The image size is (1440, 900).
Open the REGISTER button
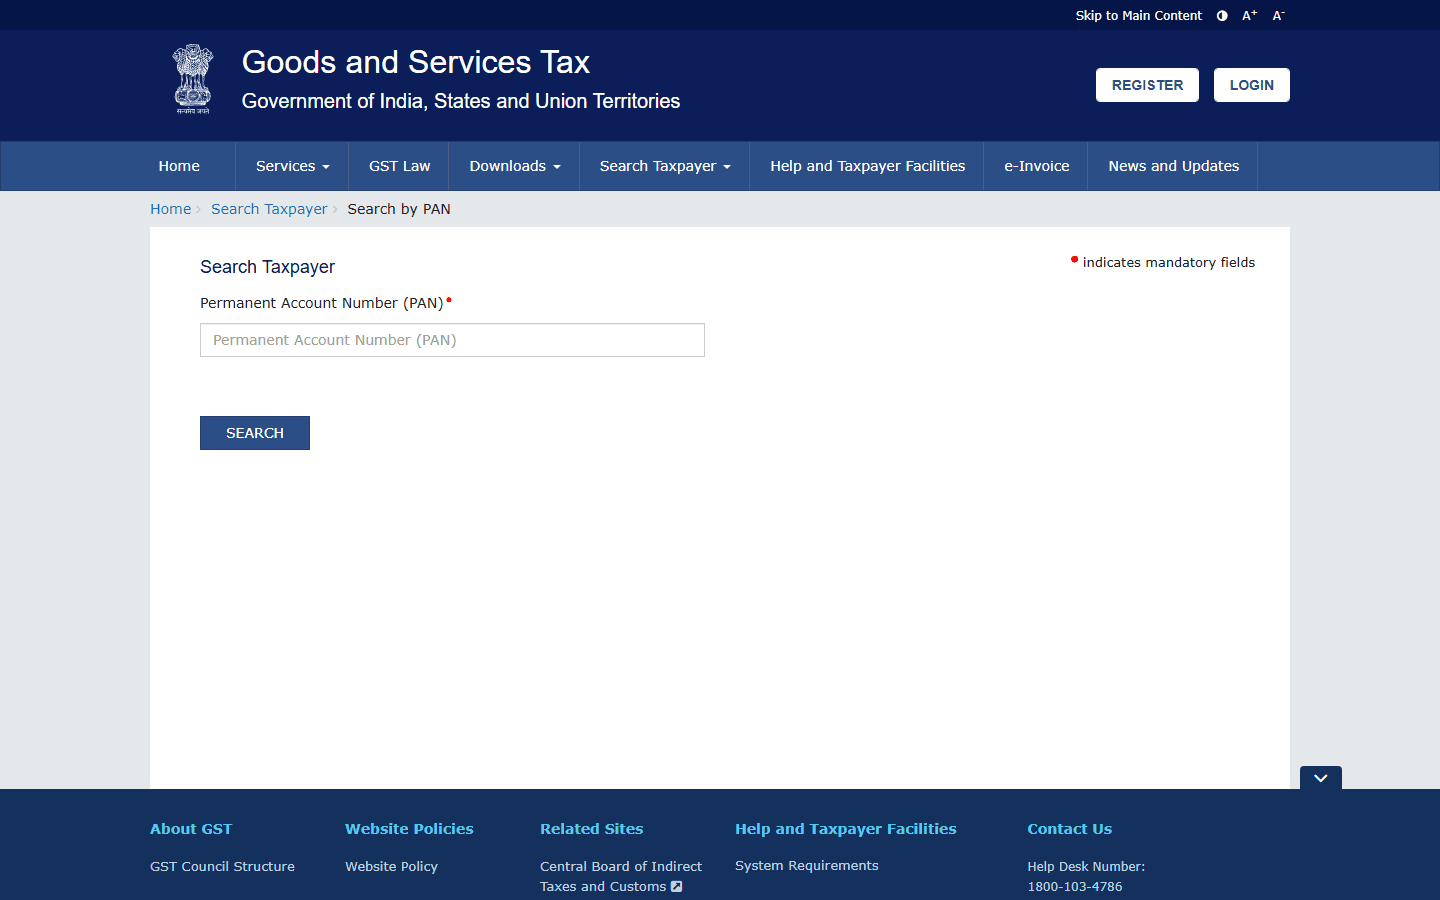1147,85
